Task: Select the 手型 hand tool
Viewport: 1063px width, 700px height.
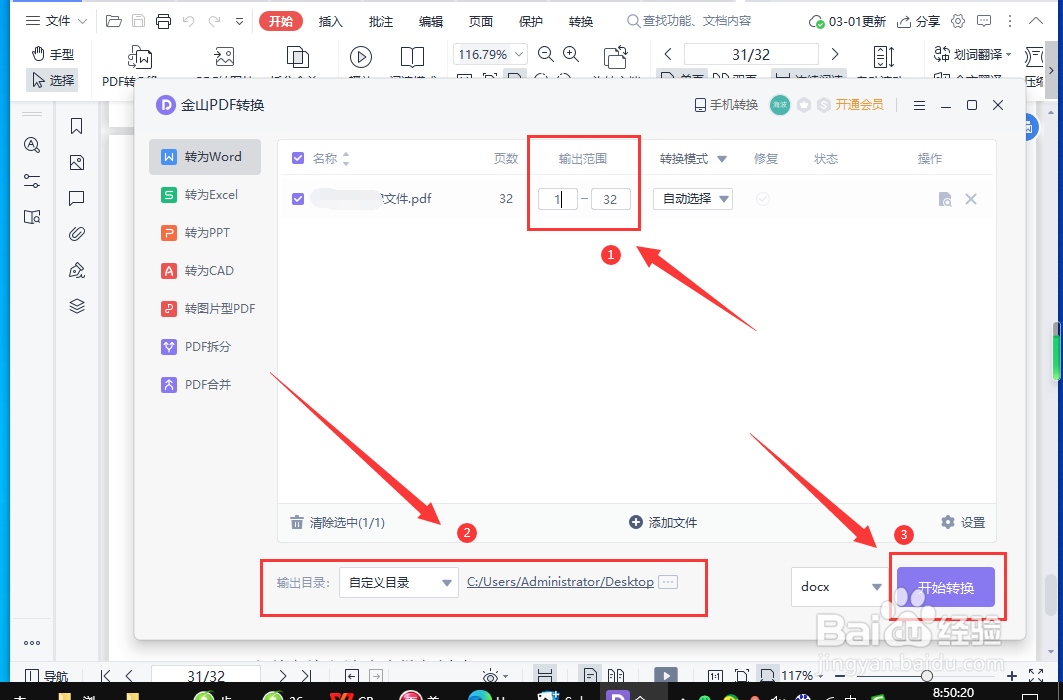Action: pyautogui.click(x=53, y=54)
